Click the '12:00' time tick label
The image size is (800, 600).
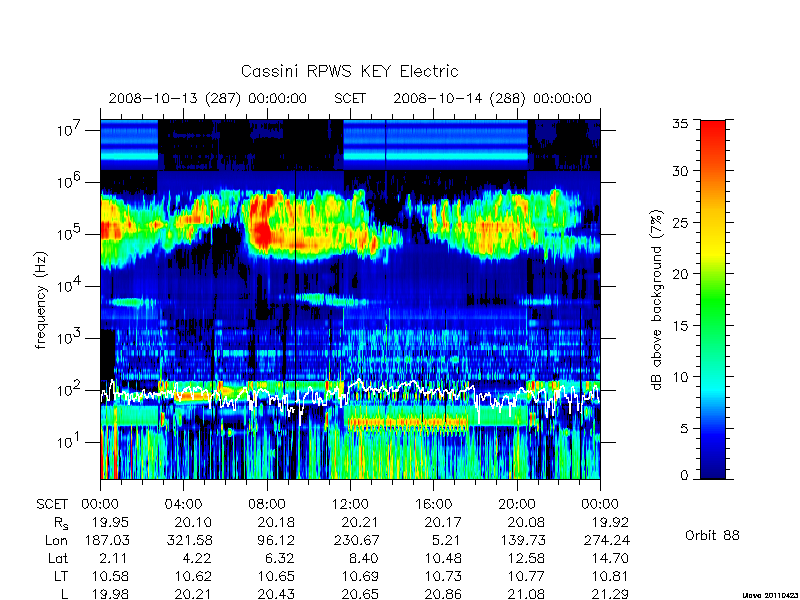(x=350, y=504)
